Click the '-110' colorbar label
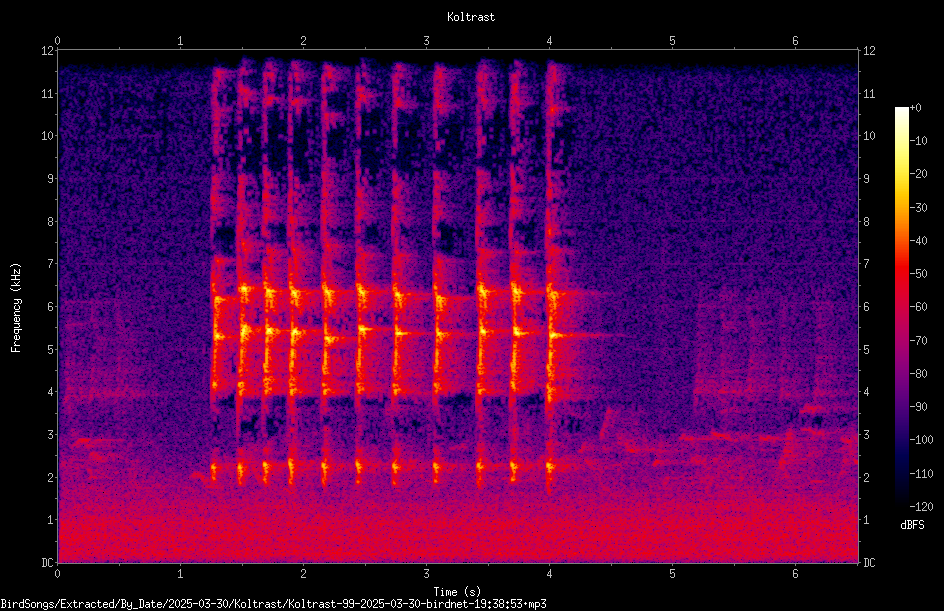 pos(921,474)
